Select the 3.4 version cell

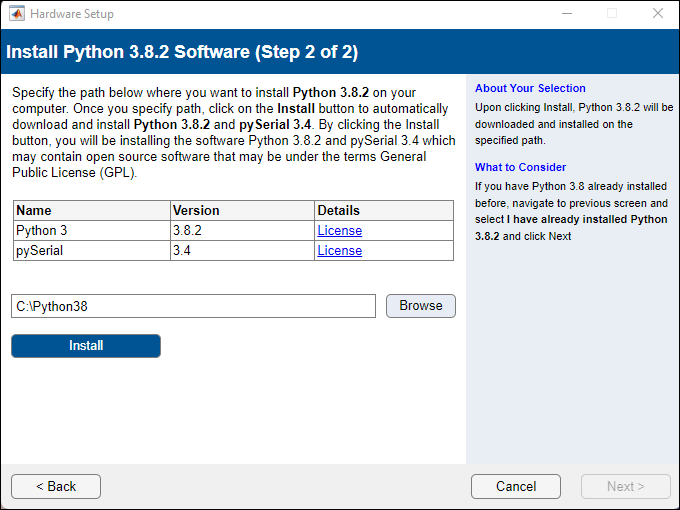coord(182,251)
